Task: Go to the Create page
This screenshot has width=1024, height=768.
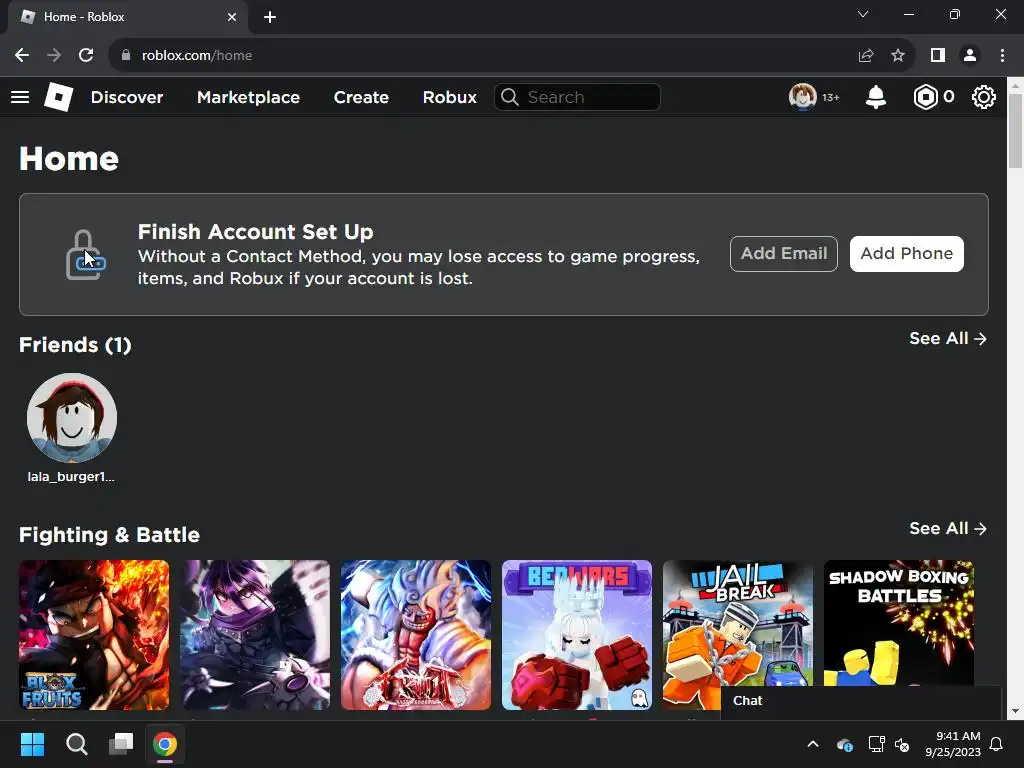Action: (361, 97)
